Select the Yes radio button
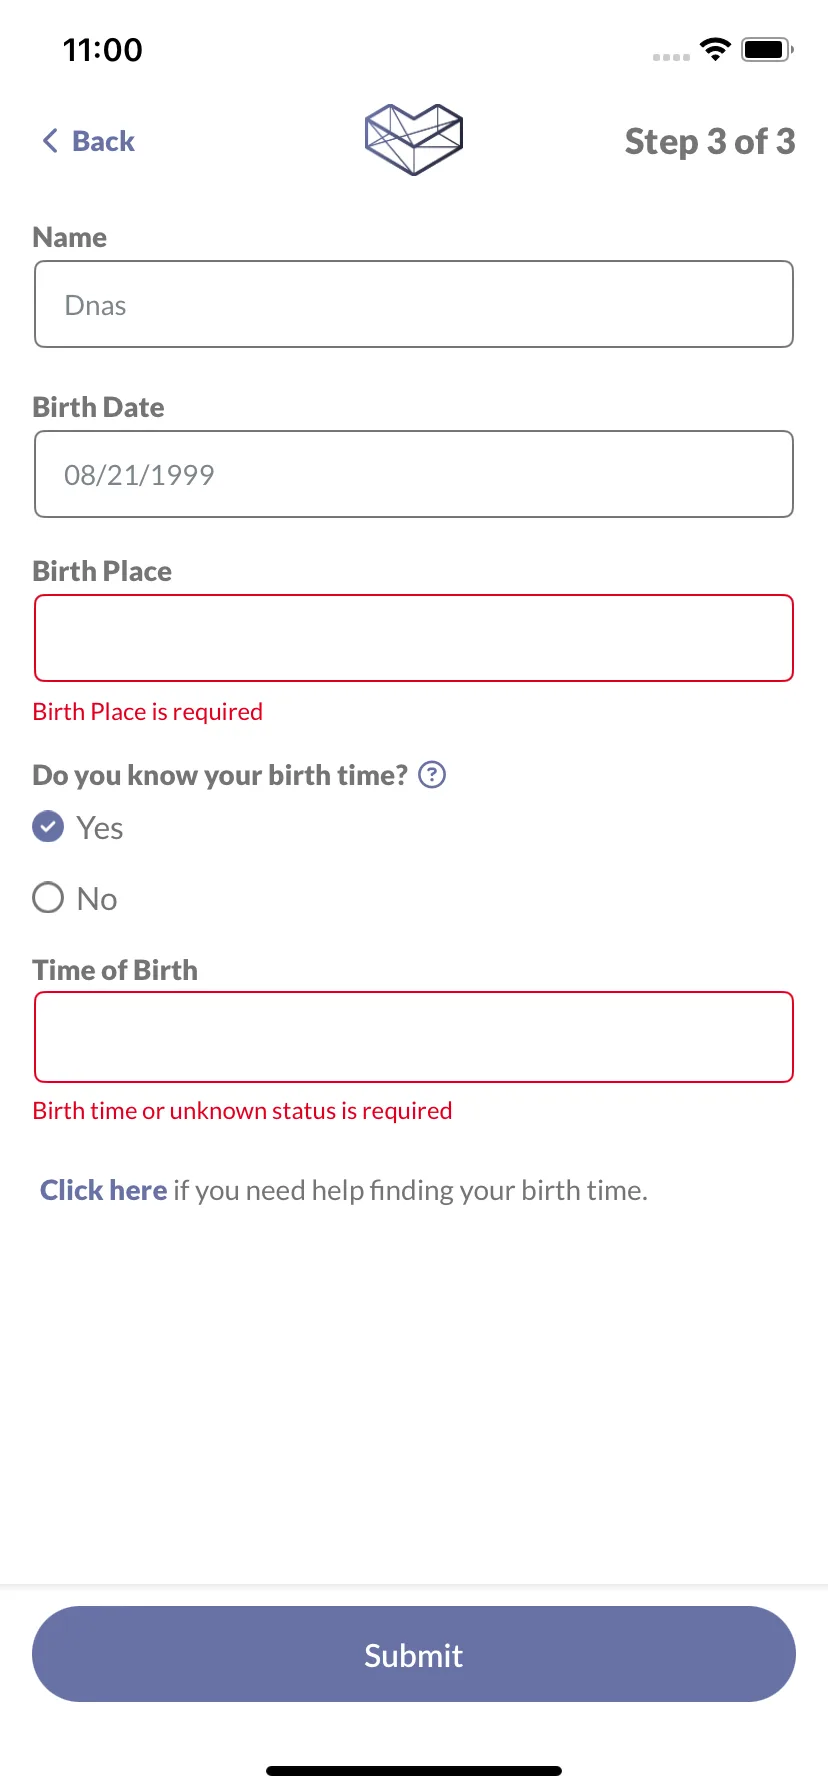 (x=48, y=827)
